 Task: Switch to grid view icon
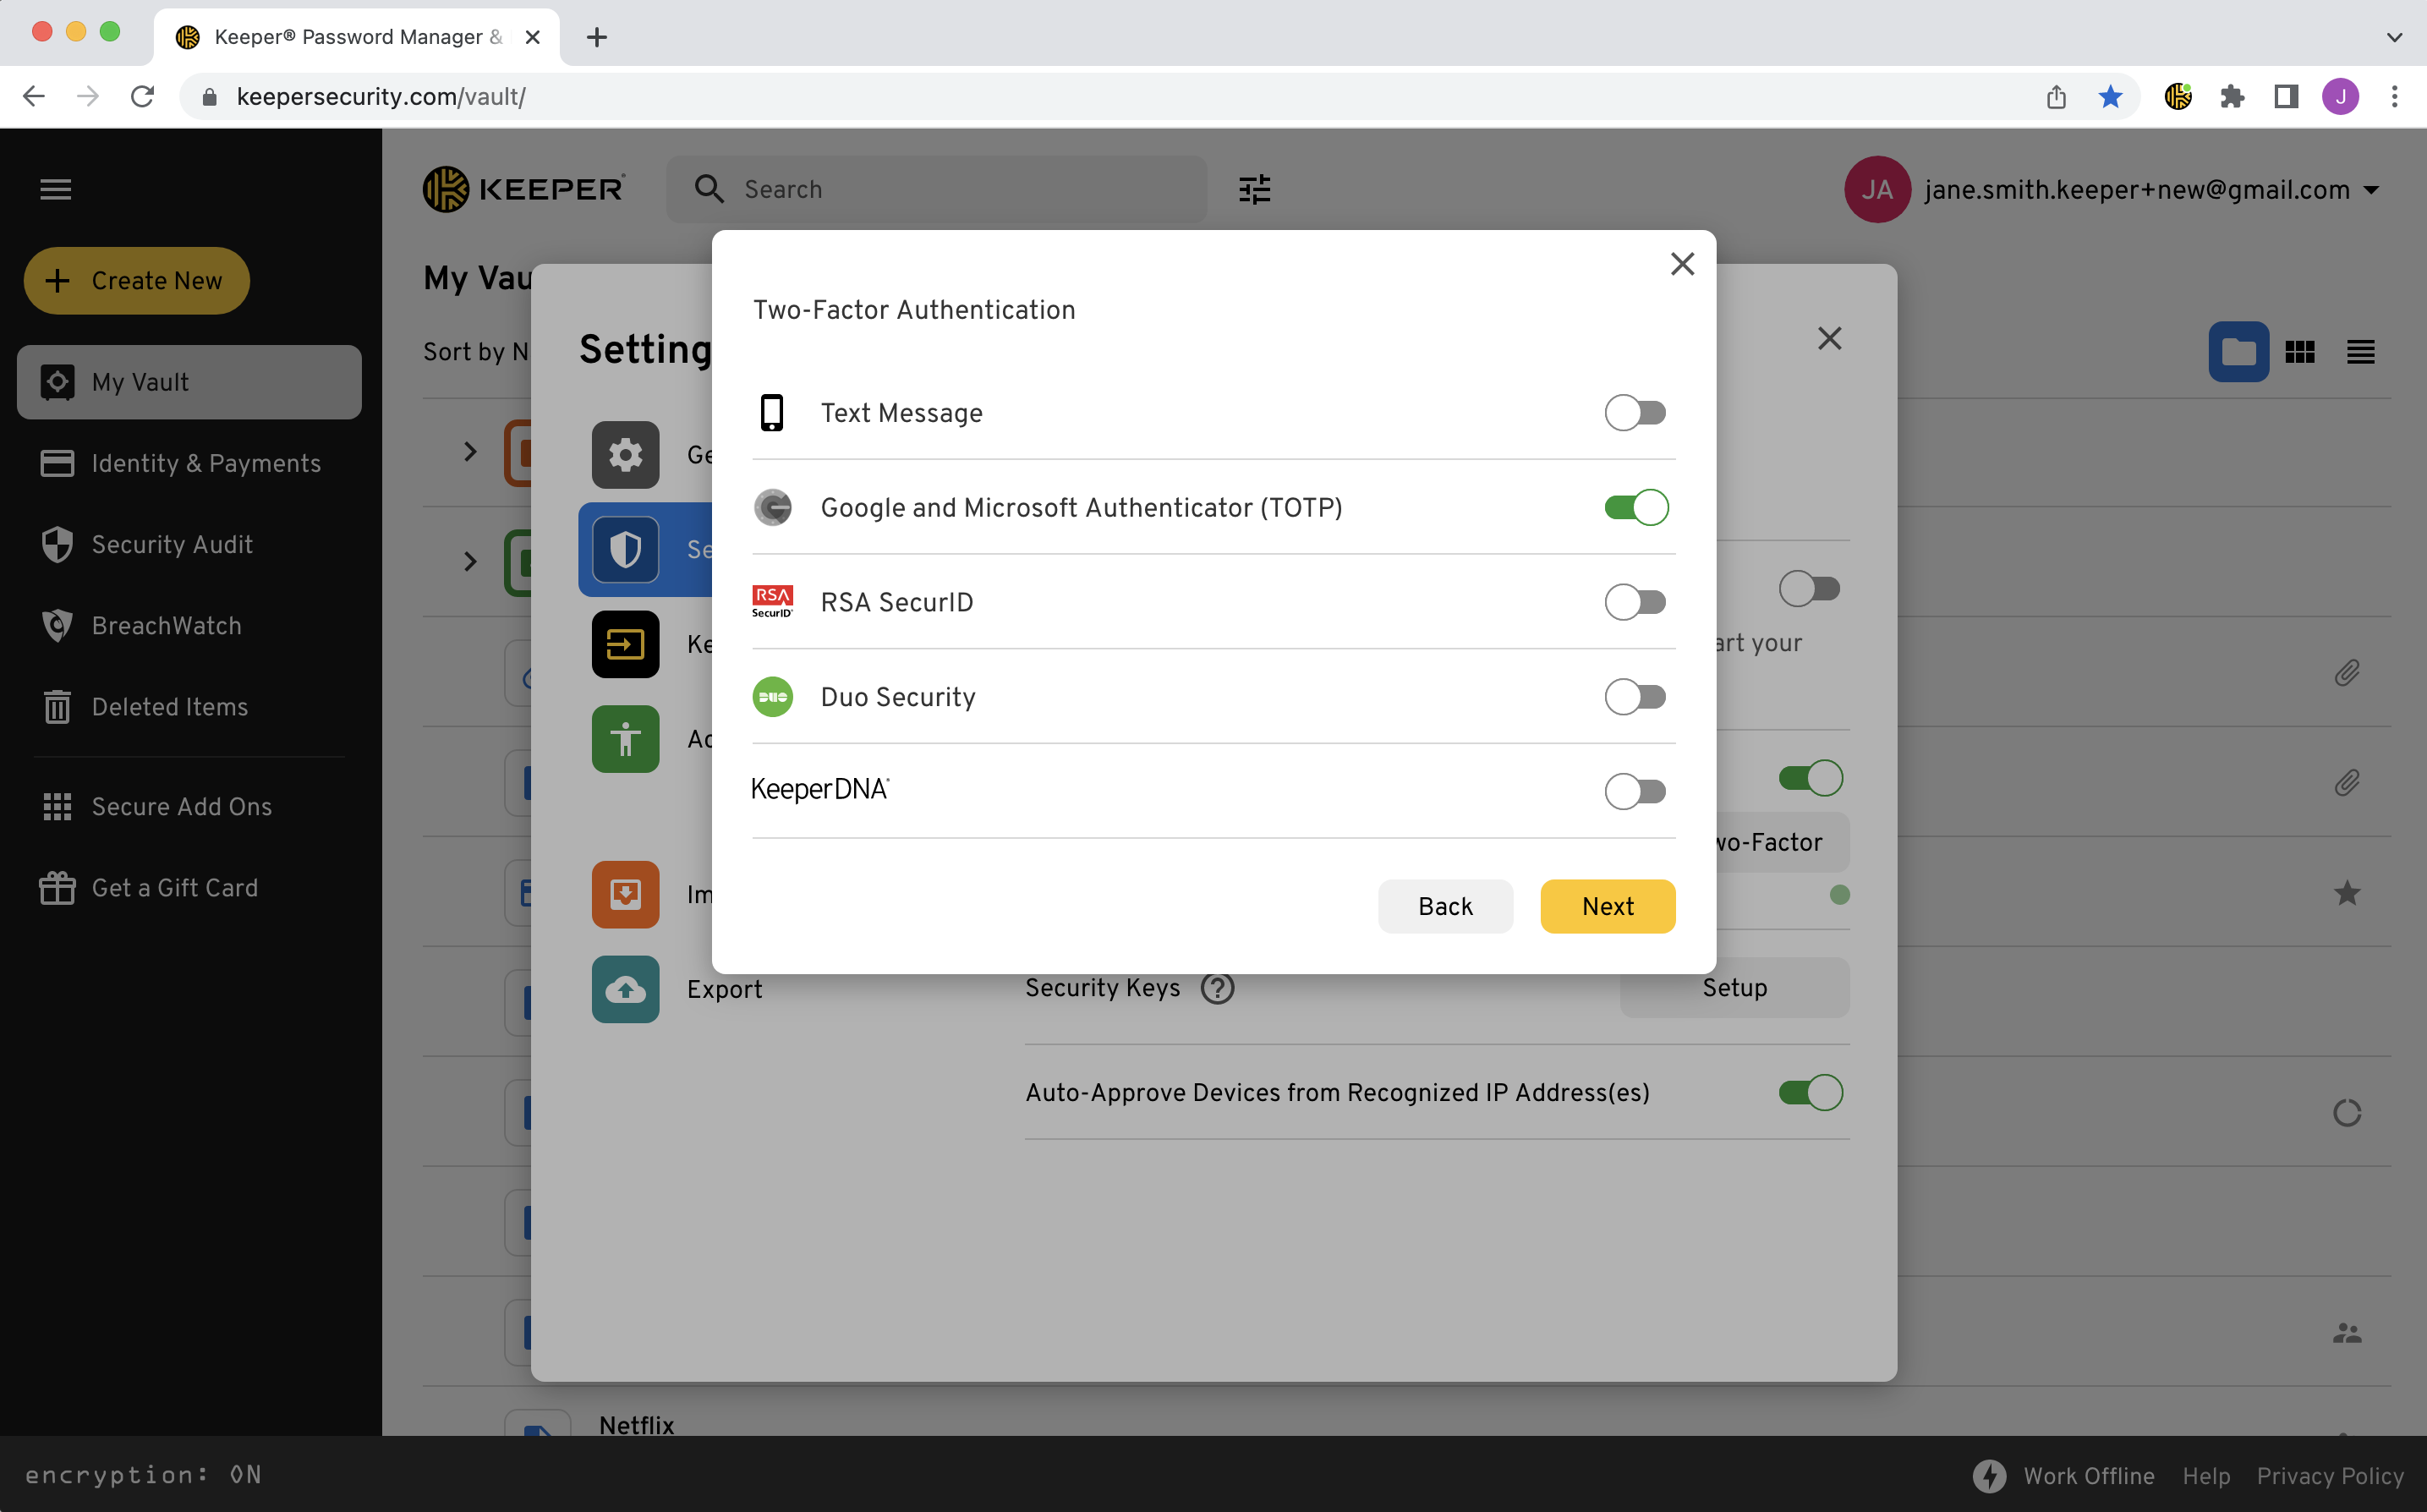point(2299,352)
